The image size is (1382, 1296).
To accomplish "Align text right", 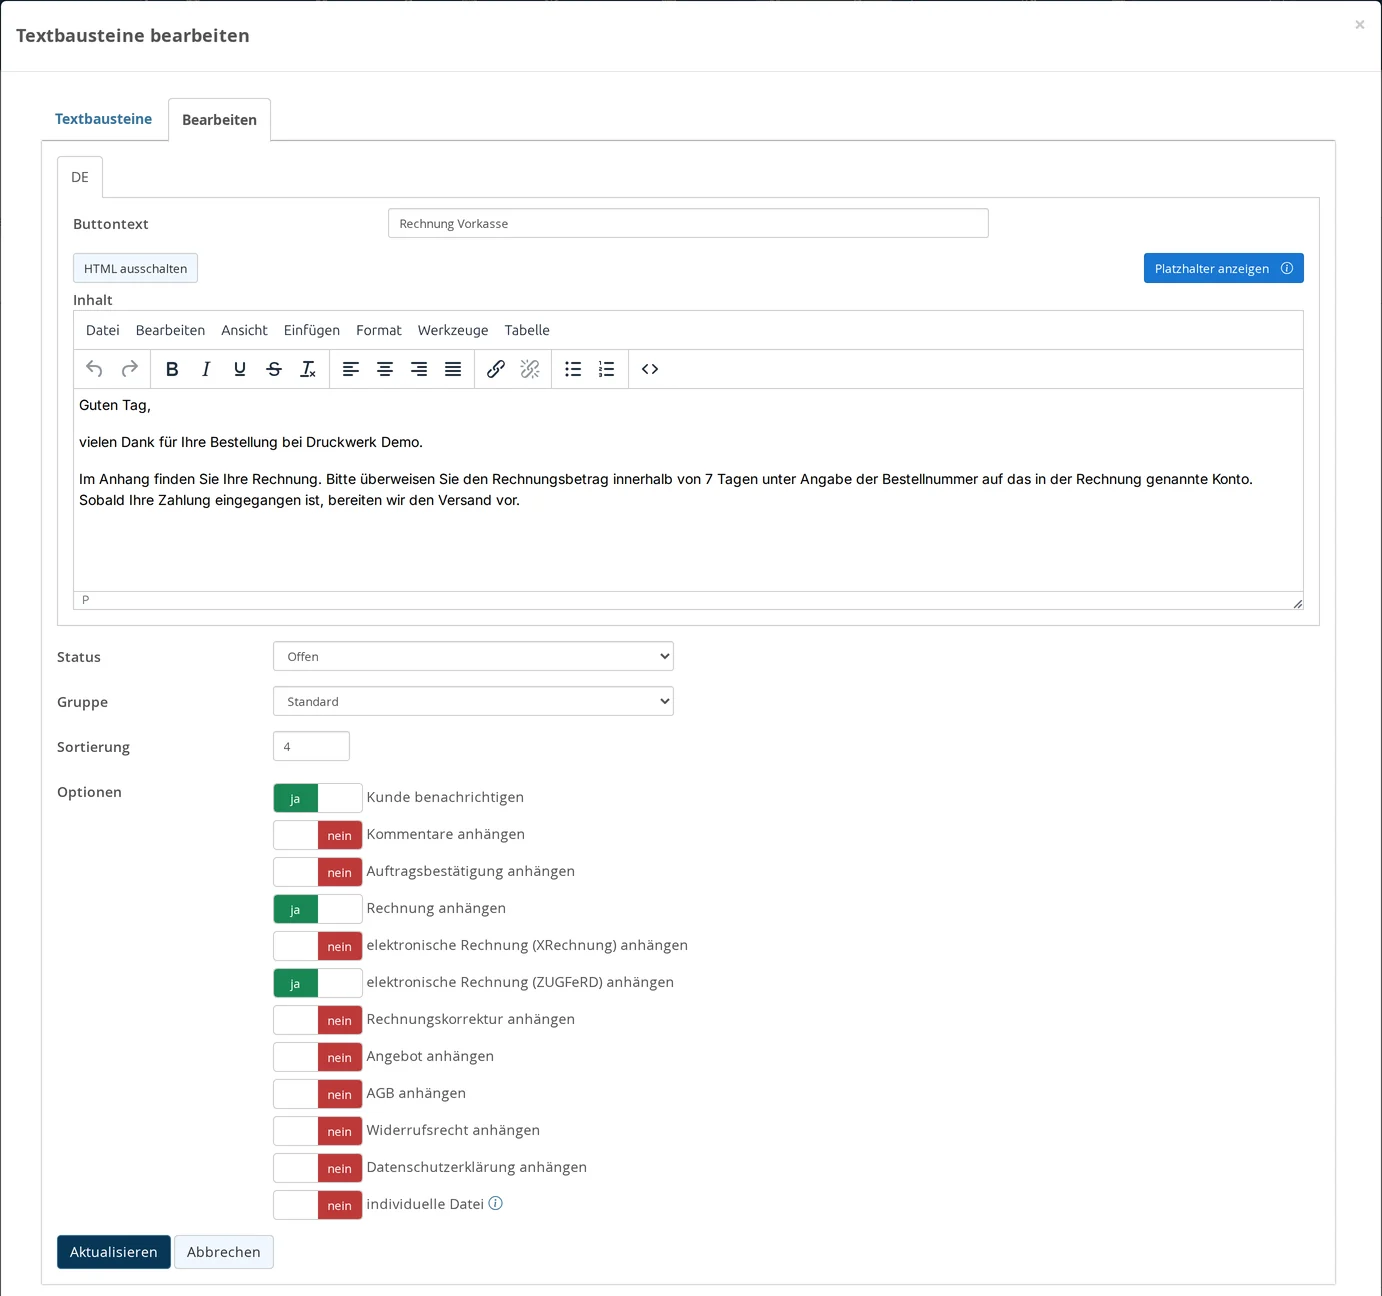I will coord(419,369).
